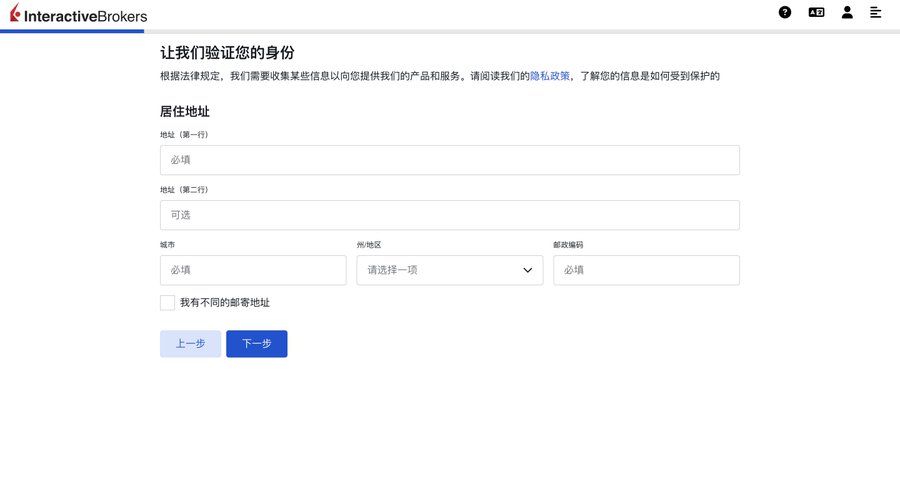Open the help question mark icon
The image size is (900, 488).
tap(785, 12)
